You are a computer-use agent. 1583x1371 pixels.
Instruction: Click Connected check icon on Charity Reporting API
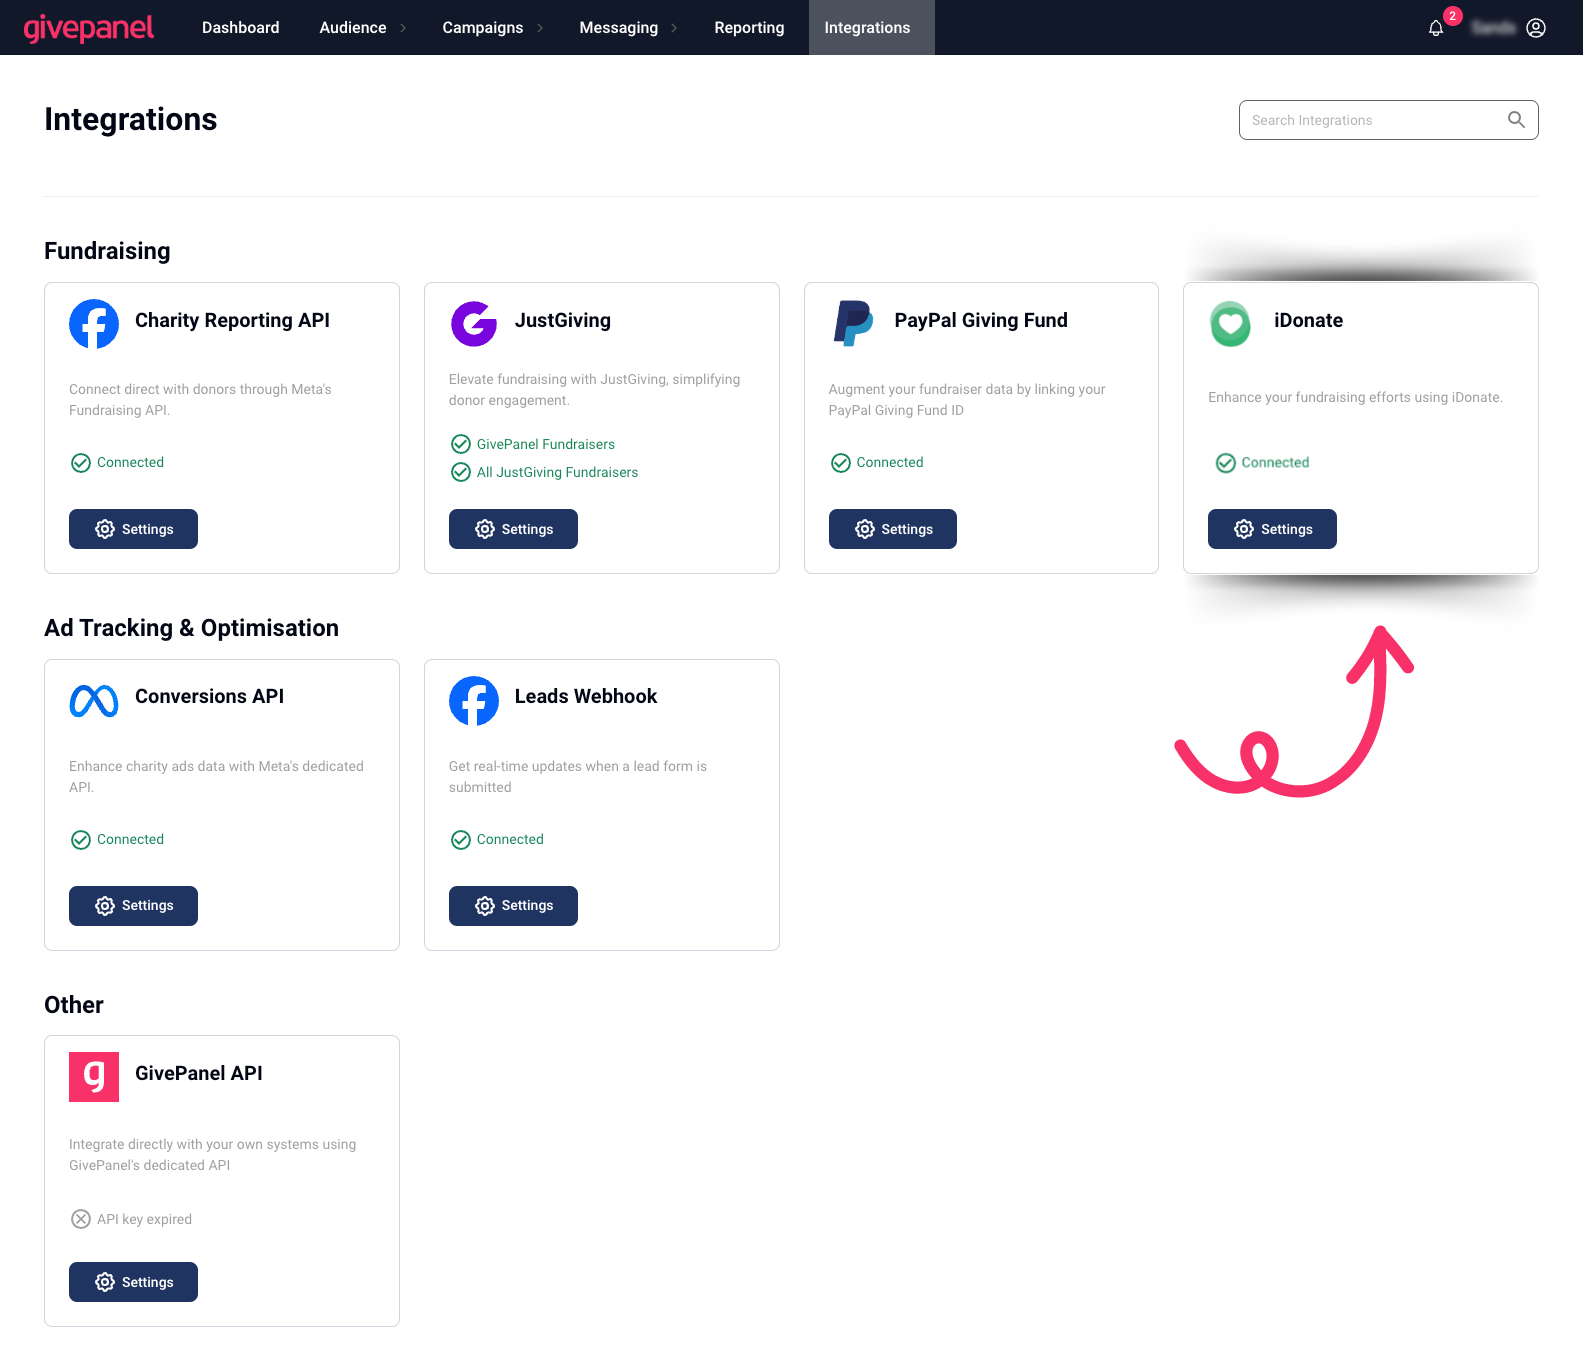[81, 463]
